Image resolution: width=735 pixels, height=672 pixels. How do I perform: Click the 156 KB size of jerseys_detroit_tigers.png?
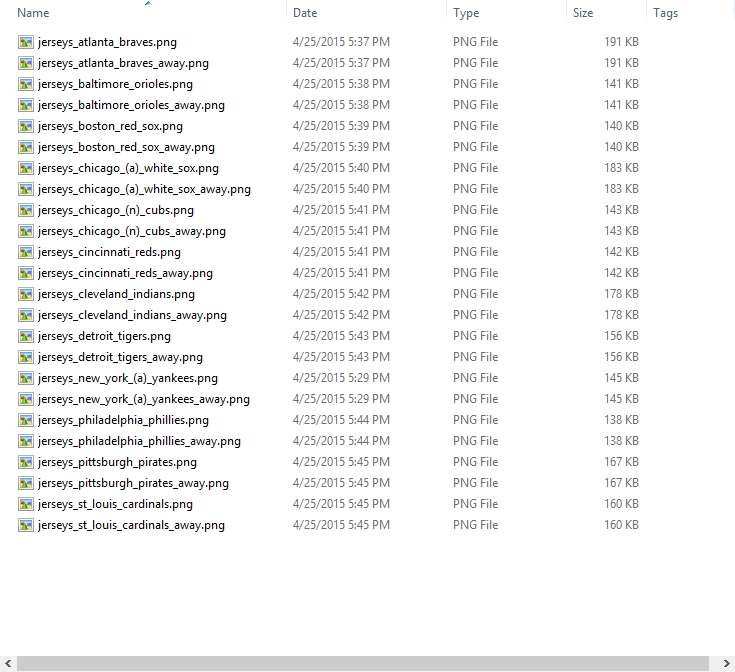click(621, 336)
